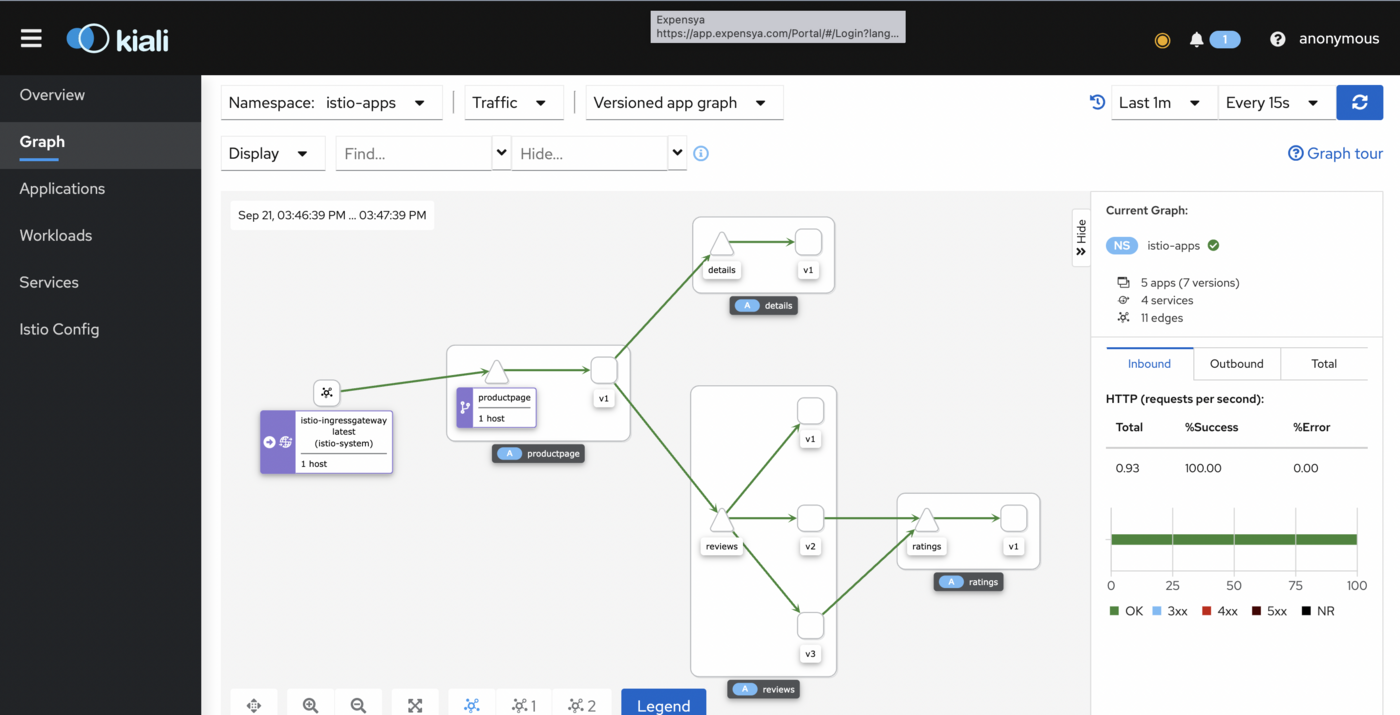Open the hamburger navigation menu
1400x715 pixels.
(31, 39)
